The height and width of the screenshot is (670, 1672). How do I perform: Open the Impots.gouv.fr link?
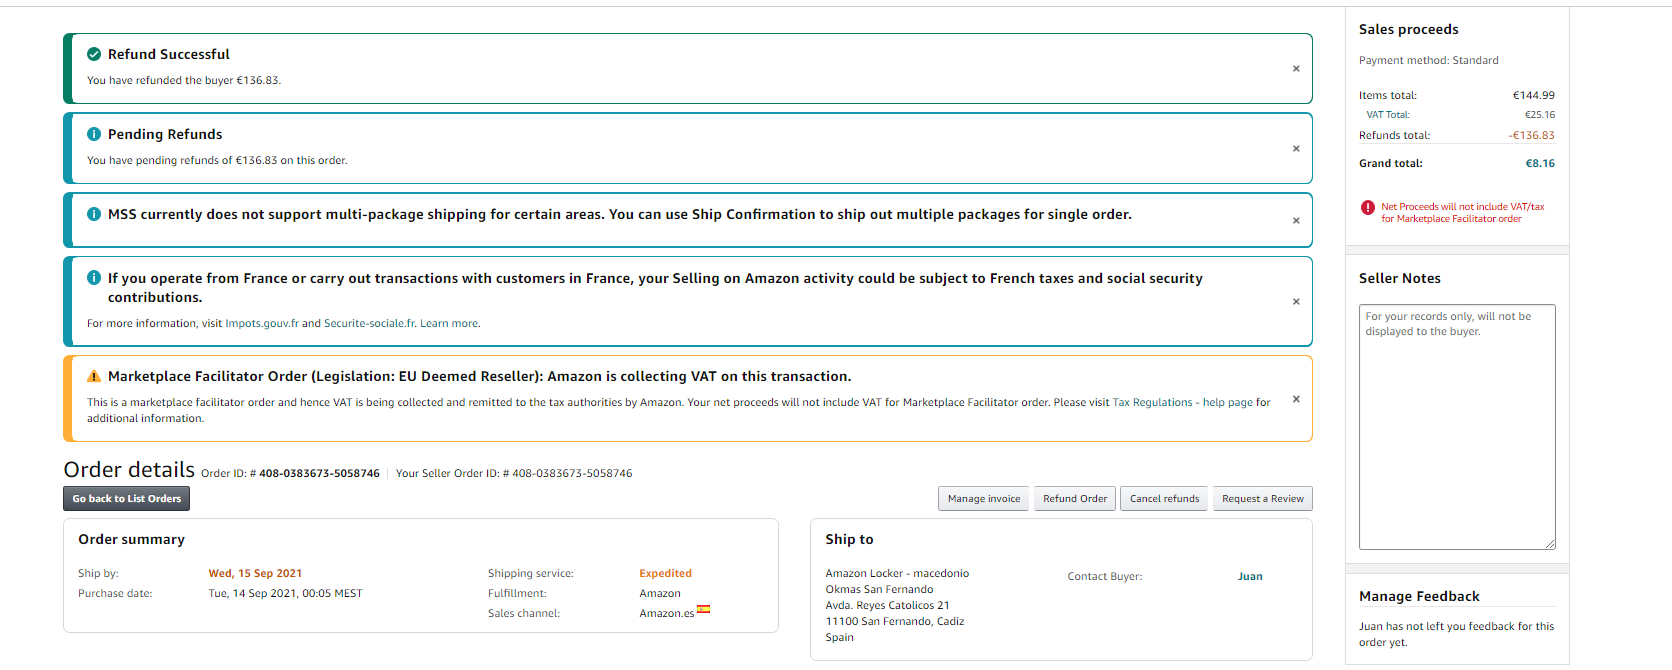click(x=262, y=324)
